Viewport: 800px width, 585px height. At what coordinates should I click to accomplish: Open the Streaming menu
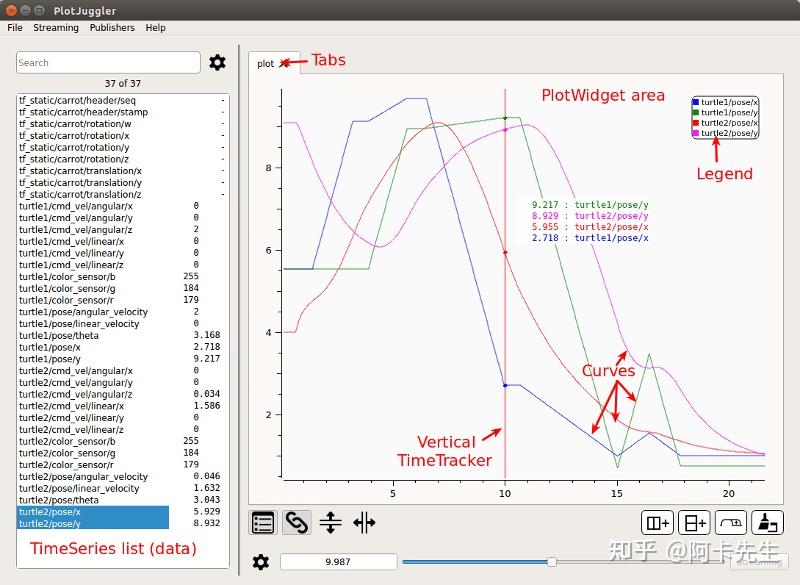click(56, 28)
